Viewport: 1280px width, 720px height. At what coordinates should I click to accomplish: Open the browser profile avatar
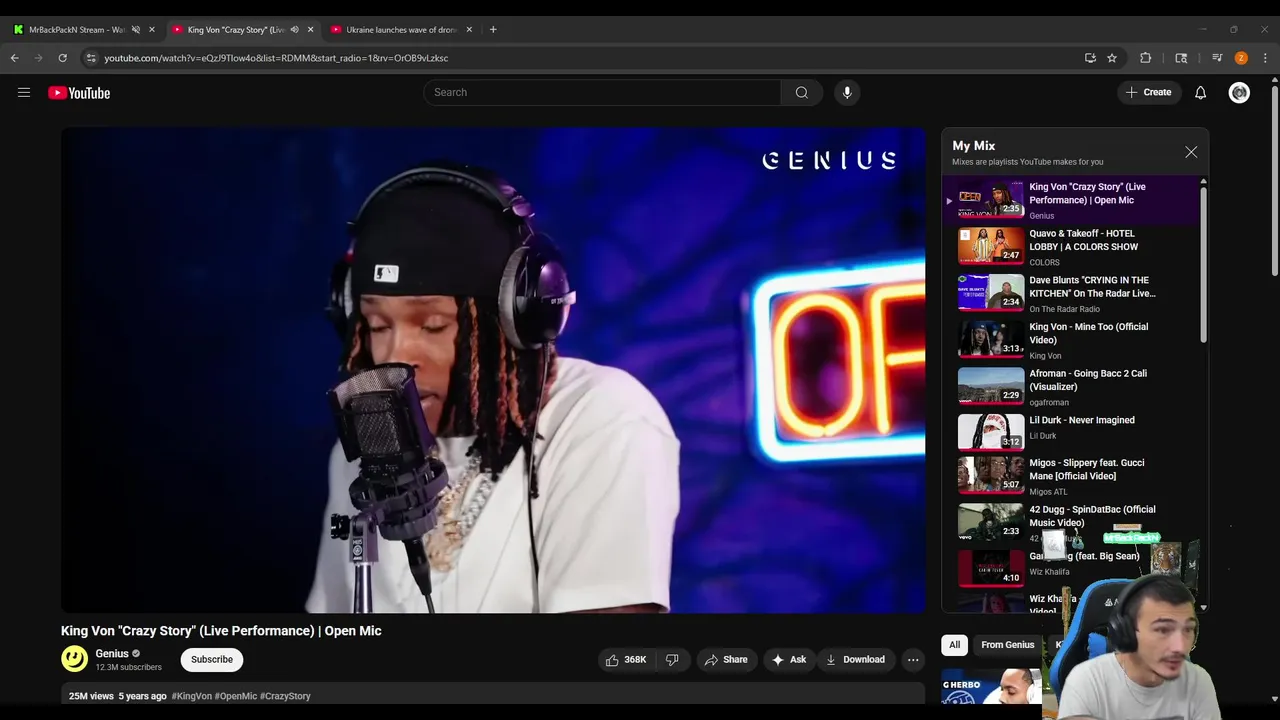(1241, 58)
